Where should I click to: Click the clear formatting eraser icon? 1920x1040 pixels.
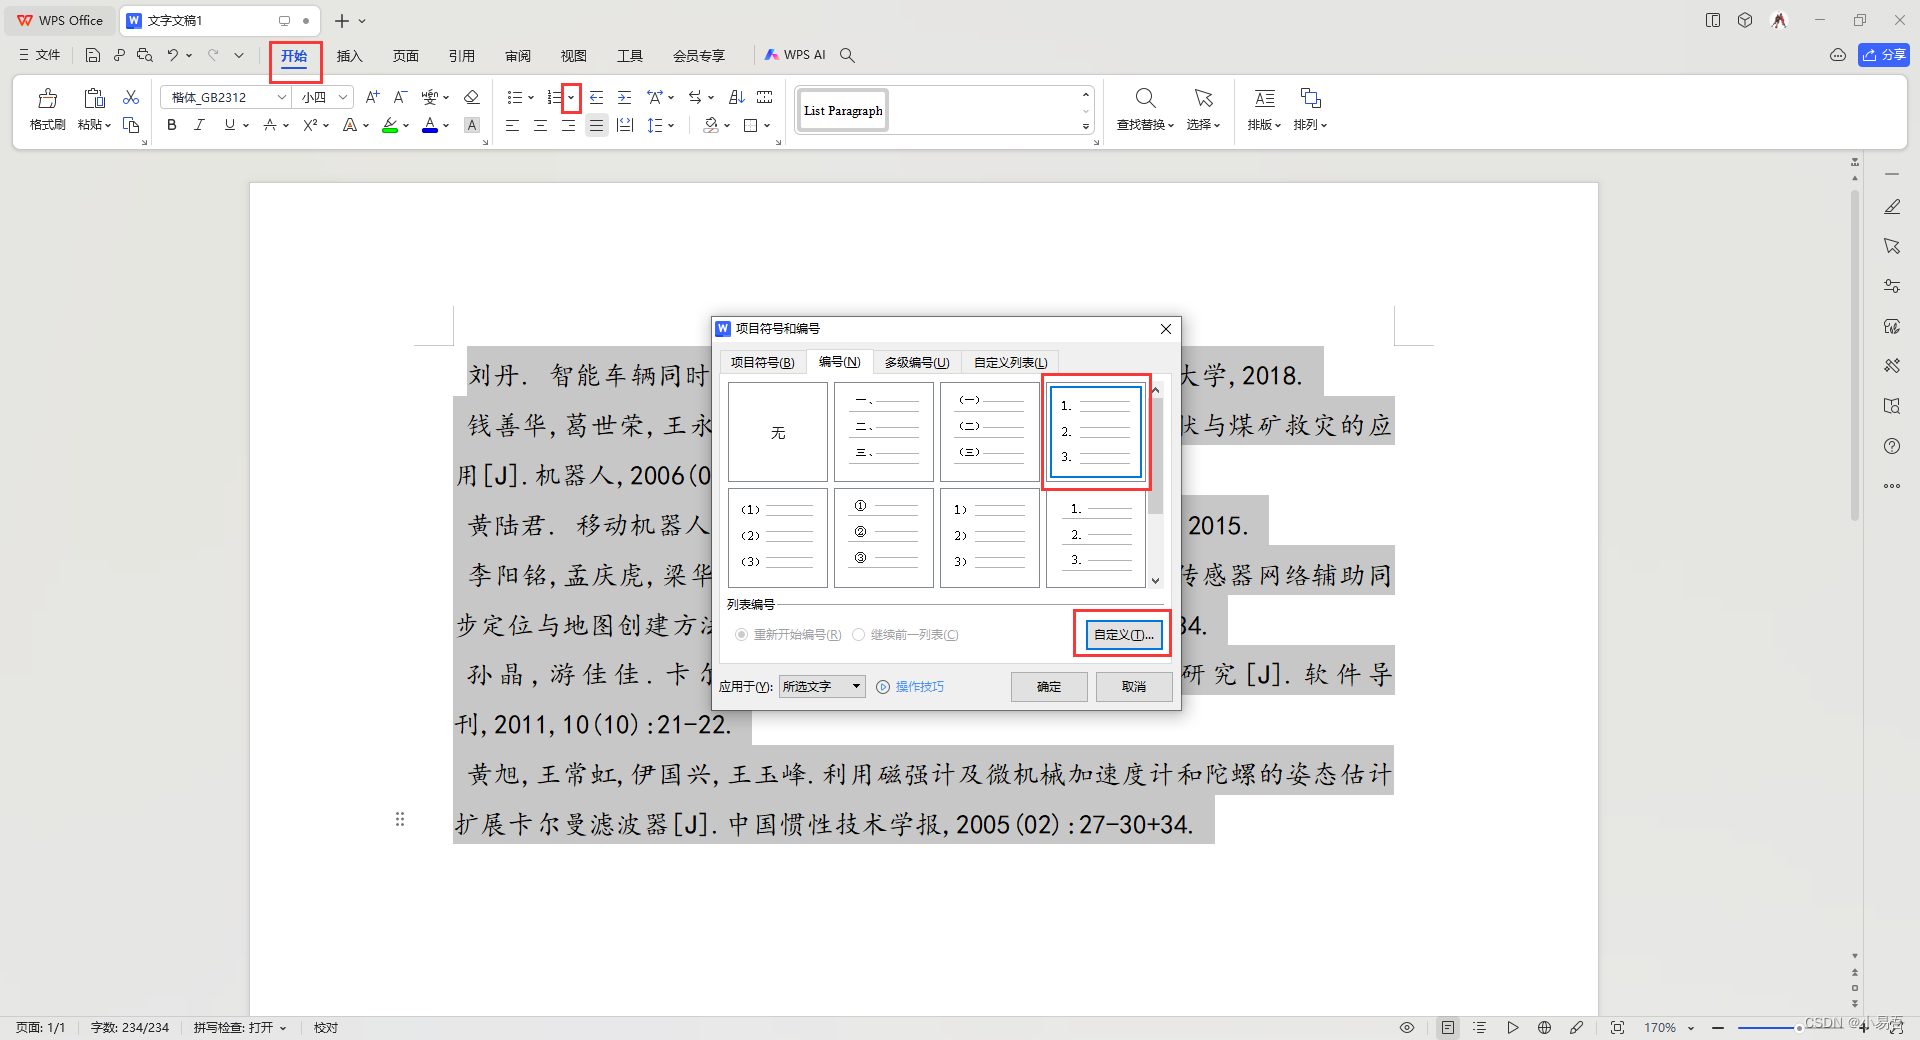pos(472,97)
